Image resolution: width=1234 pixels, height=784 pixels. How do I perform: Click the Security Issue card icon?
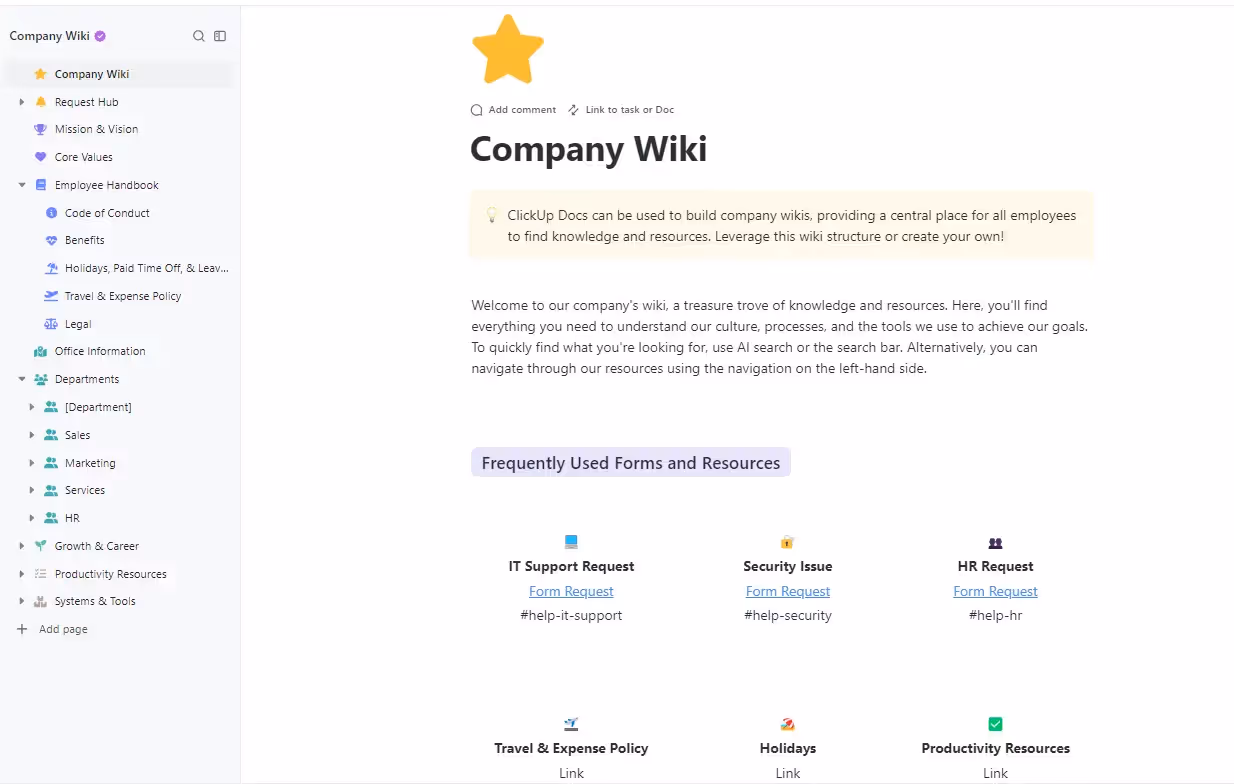point(787,541)
